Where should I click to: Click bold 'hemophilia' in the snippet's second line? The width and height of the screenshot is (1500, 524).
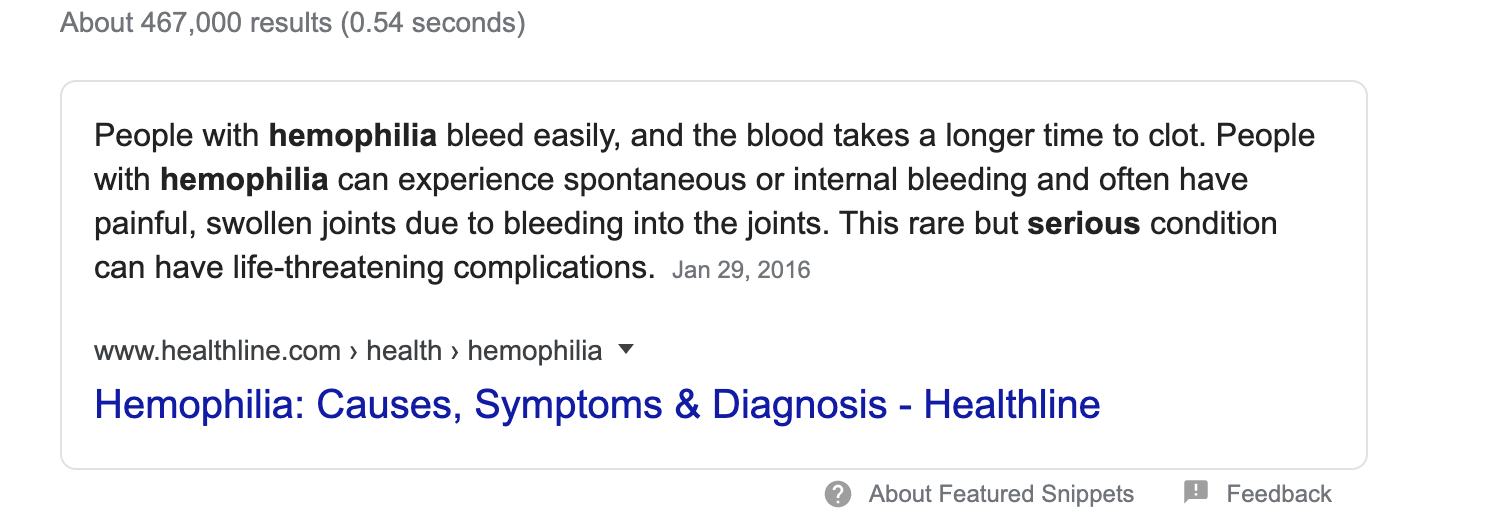click(x=244, y=179)
